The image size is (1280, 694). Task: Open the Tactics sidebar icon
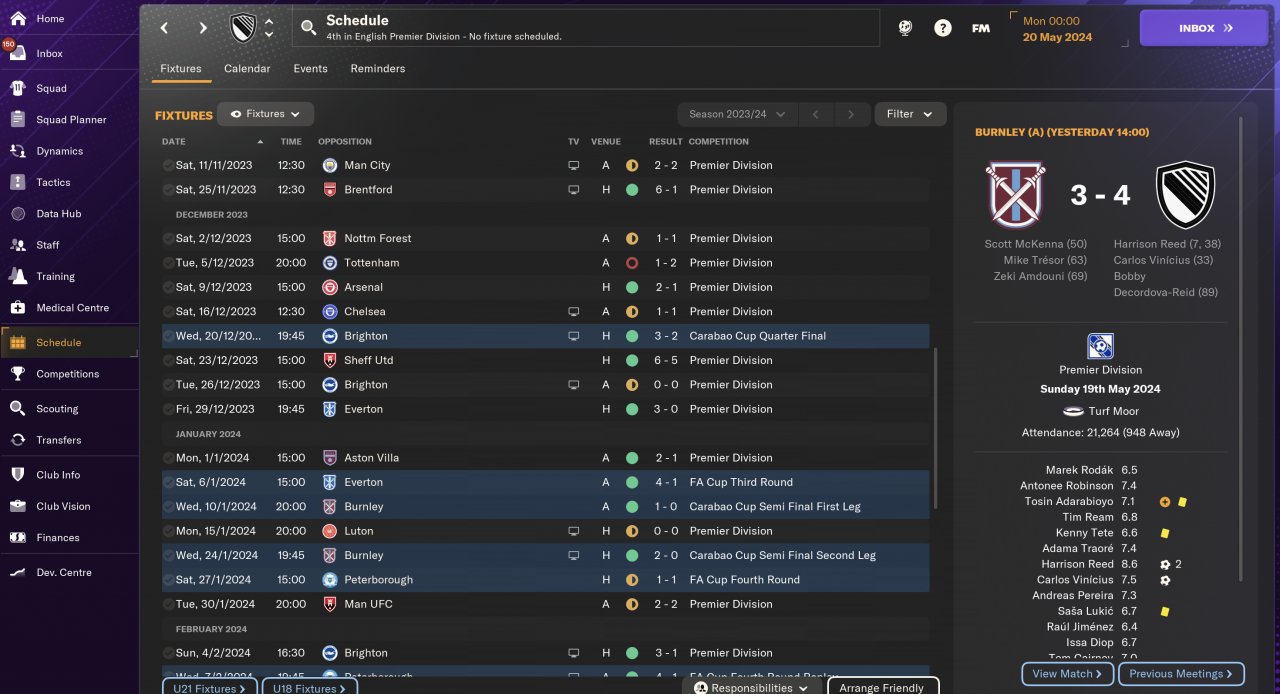(18, 182)
